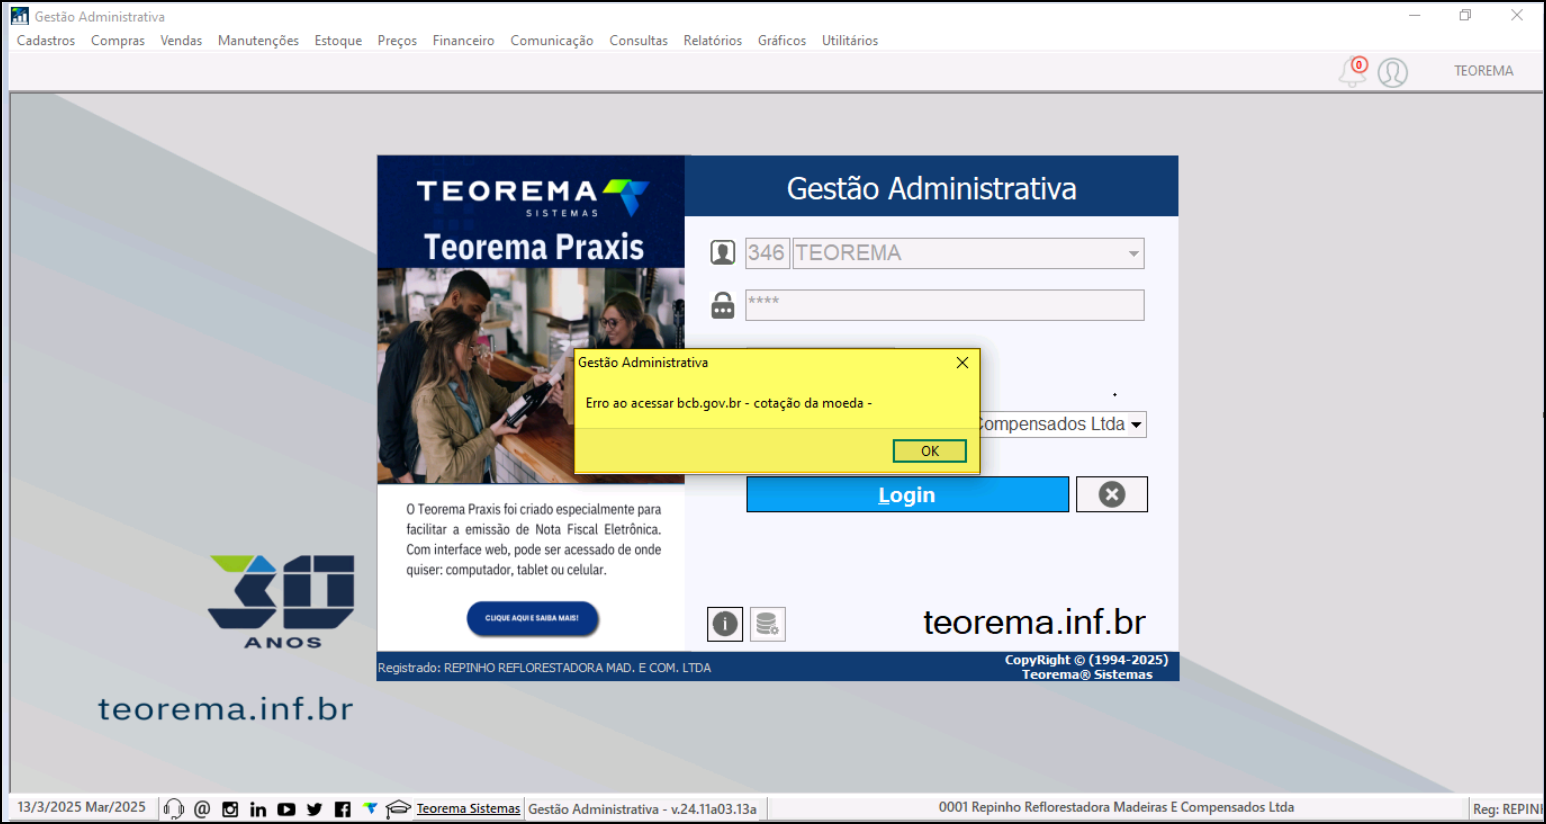Image resolution: width=1546 pixels, height=824 pixels.
Task: Click the Teorema Praxis promotional photo
Action: pos(531,376)
